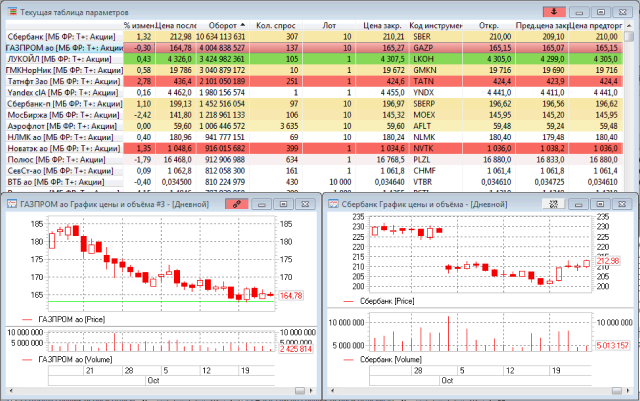Click the Текущая таблица параметров window icon
This screenshot has height=401, width=640.
pos(10,9)
